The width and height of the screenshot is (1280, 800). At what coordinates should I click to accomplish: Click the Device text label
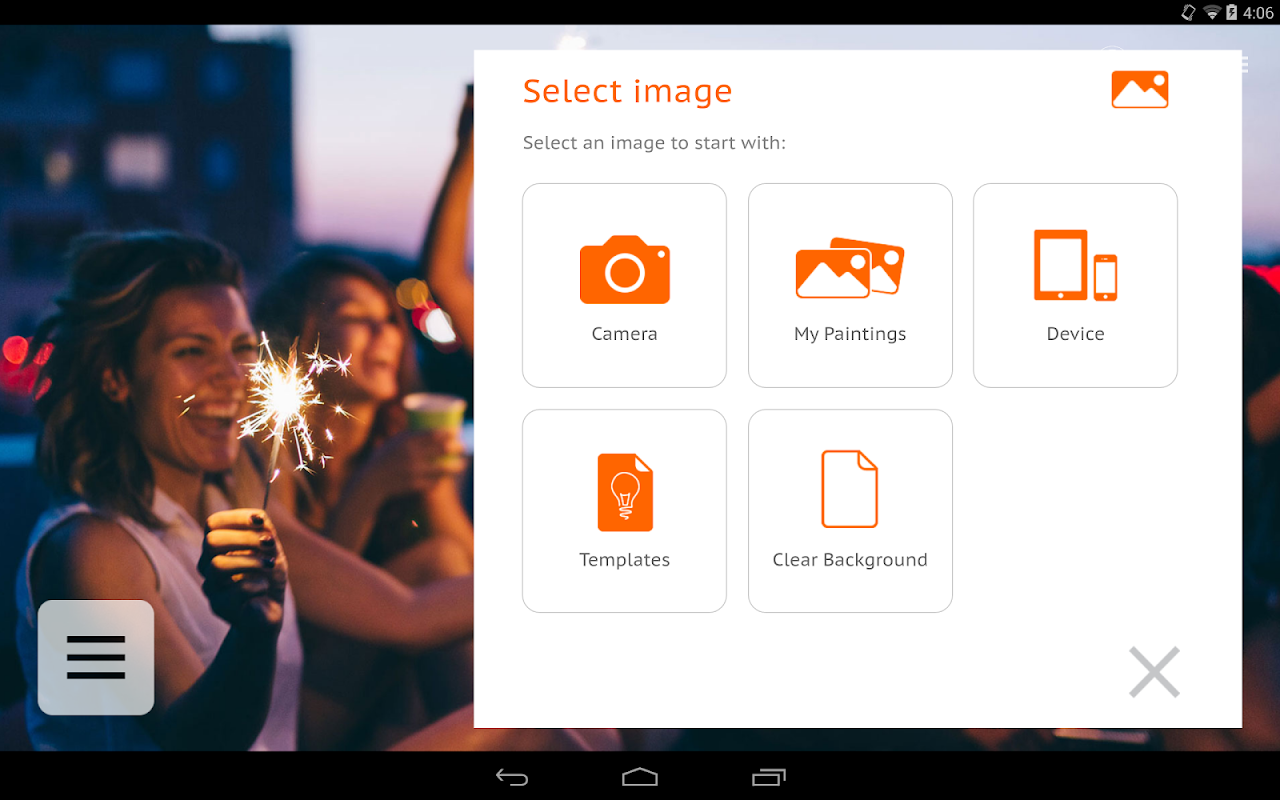coord(1075,334)
